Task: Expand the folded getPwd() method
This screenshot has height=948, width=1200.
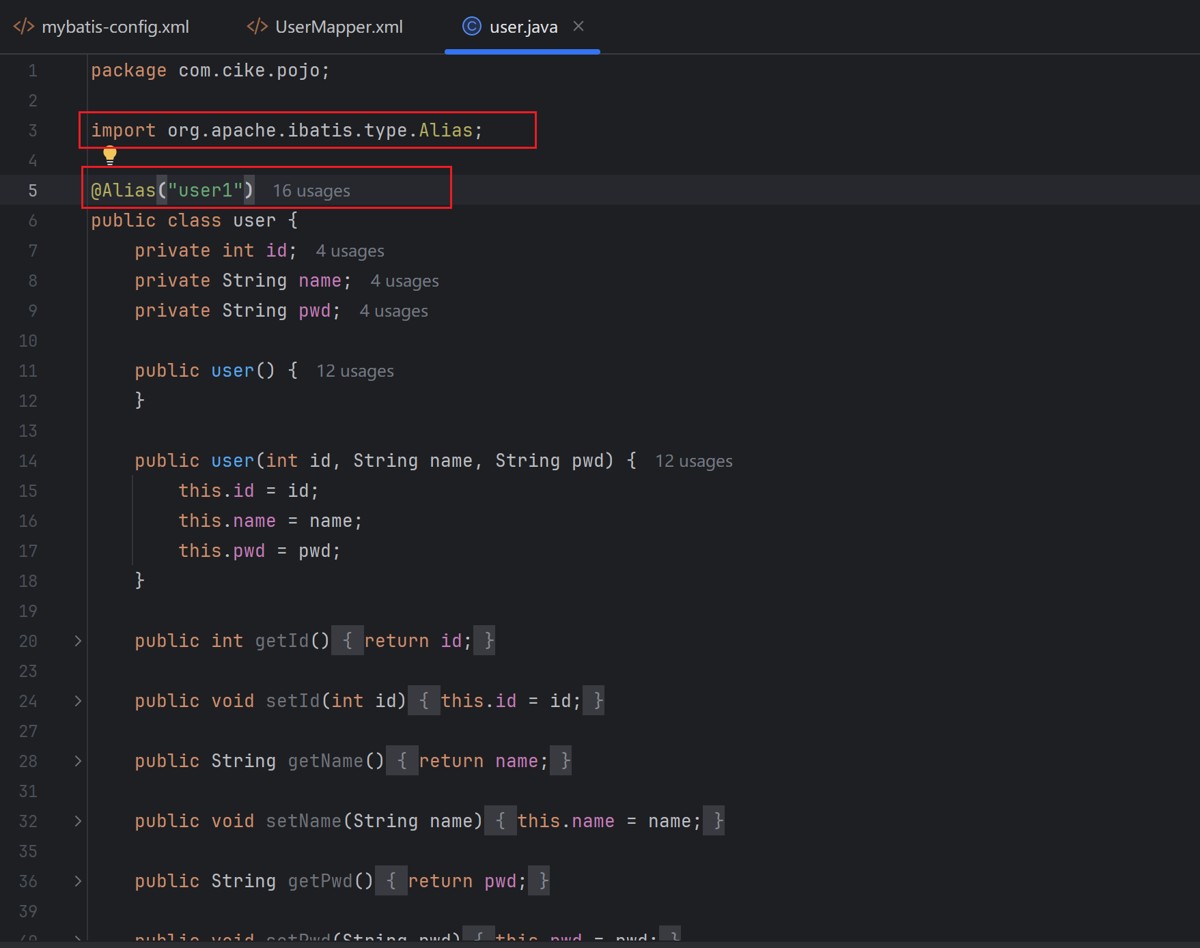Action: pyautogui.click(x=78, y=881)
